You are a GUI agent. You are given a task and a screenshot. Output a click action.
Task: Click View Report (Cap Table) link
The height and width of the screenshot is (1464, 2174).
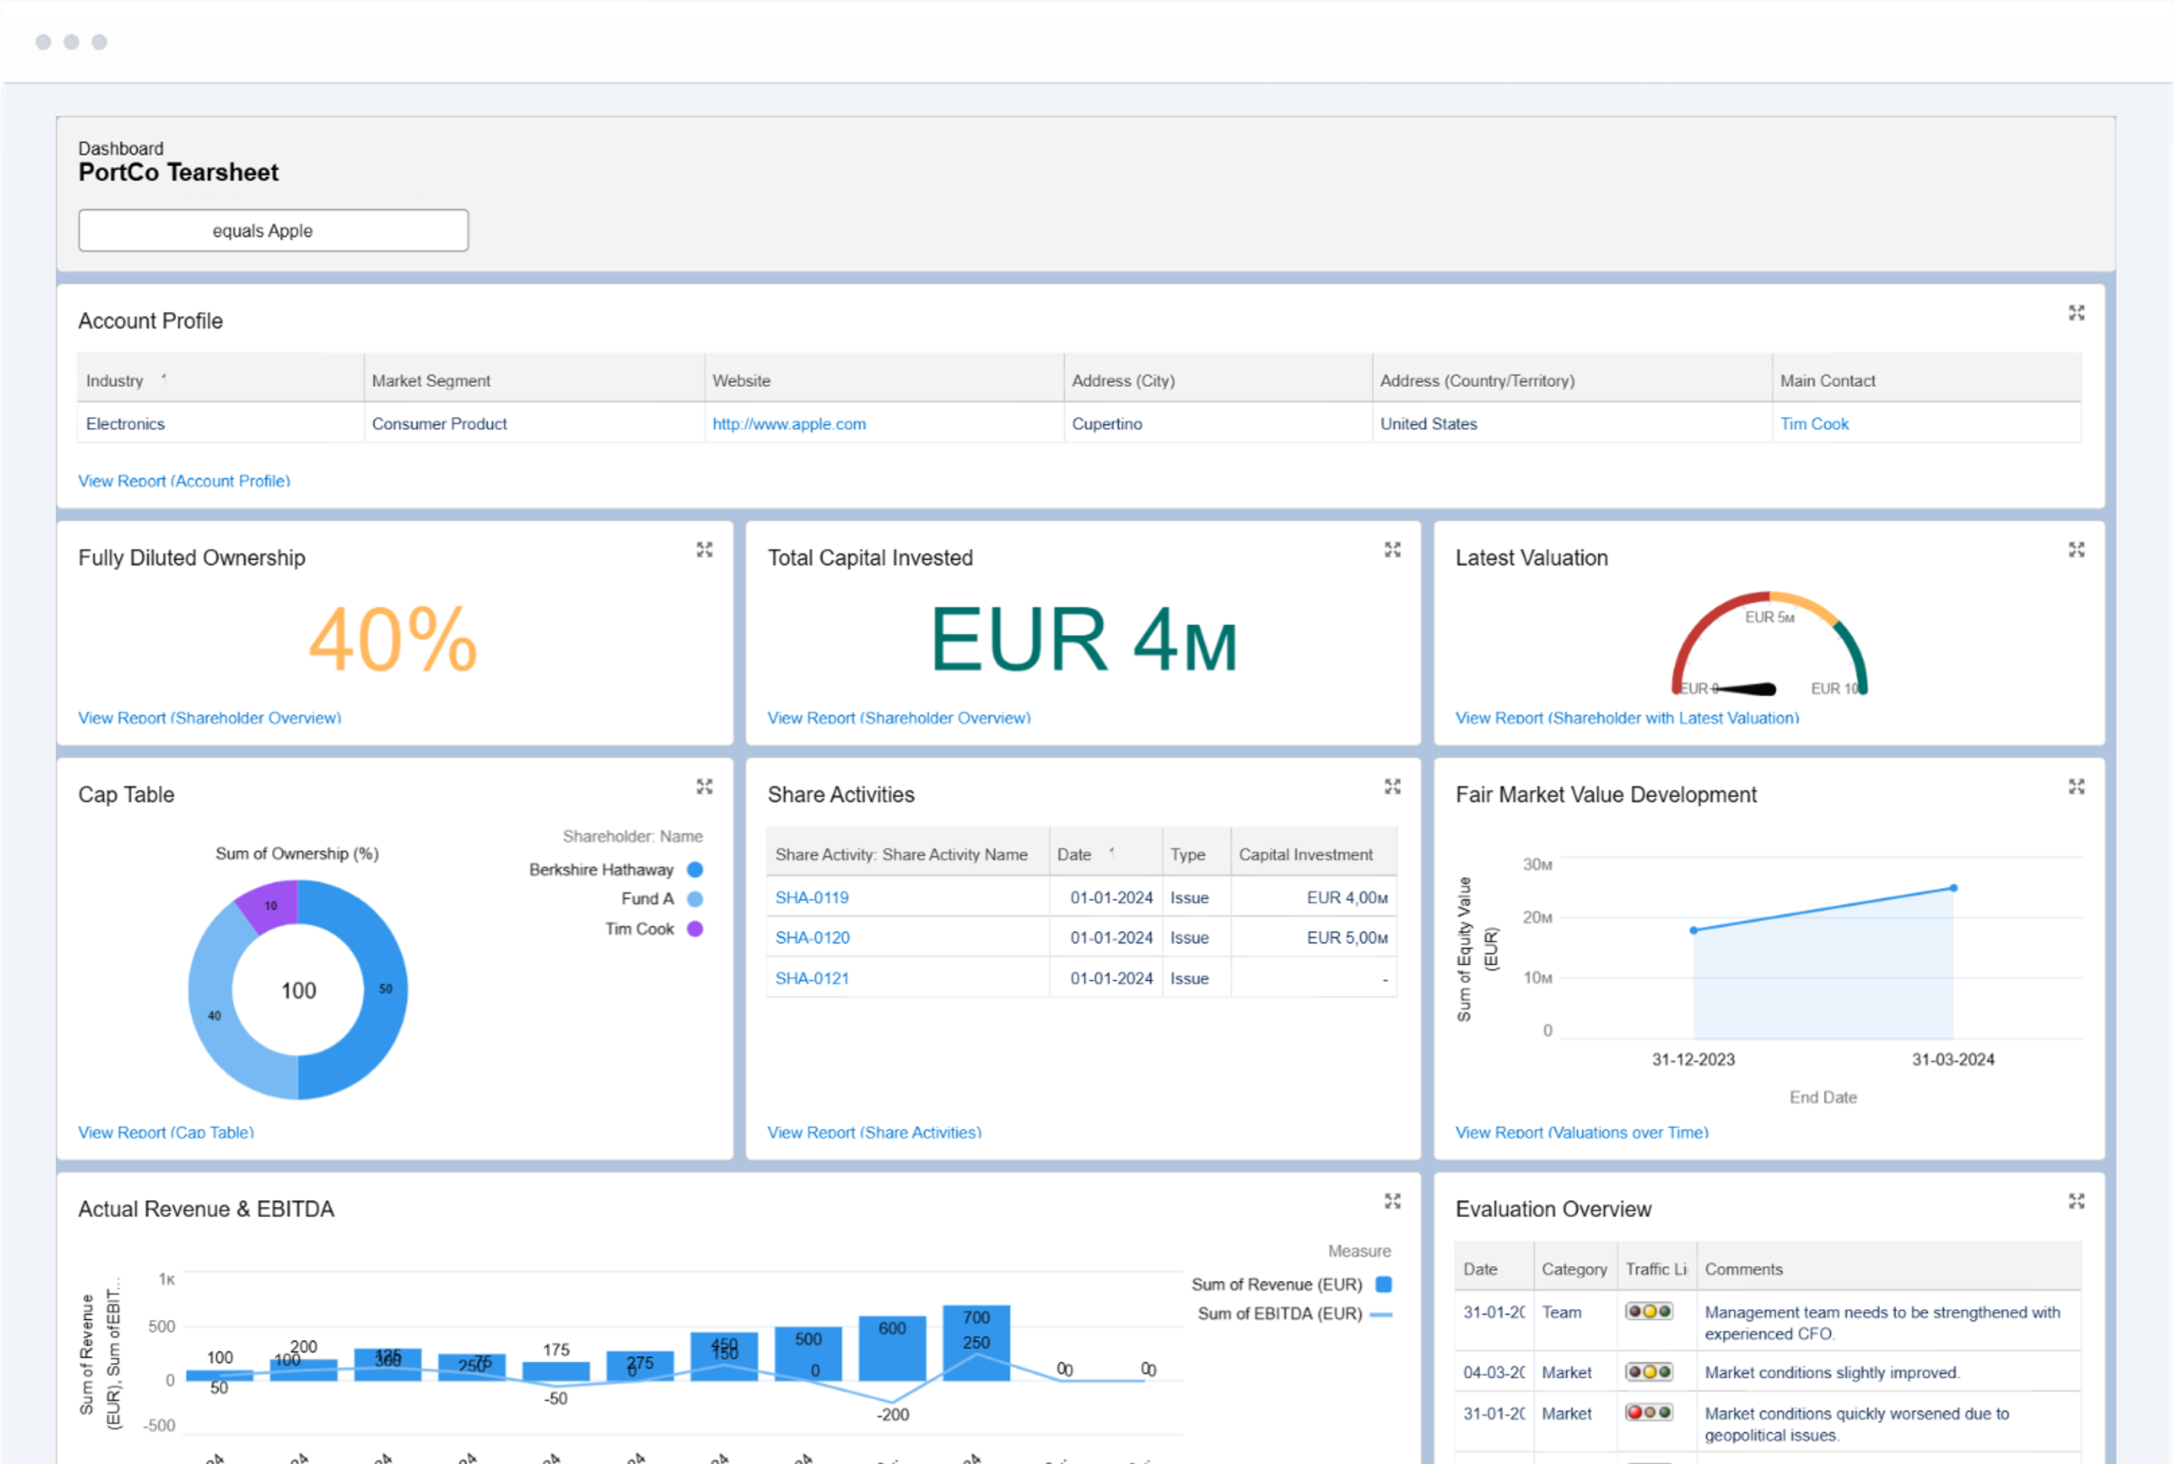click(166, 1132)
